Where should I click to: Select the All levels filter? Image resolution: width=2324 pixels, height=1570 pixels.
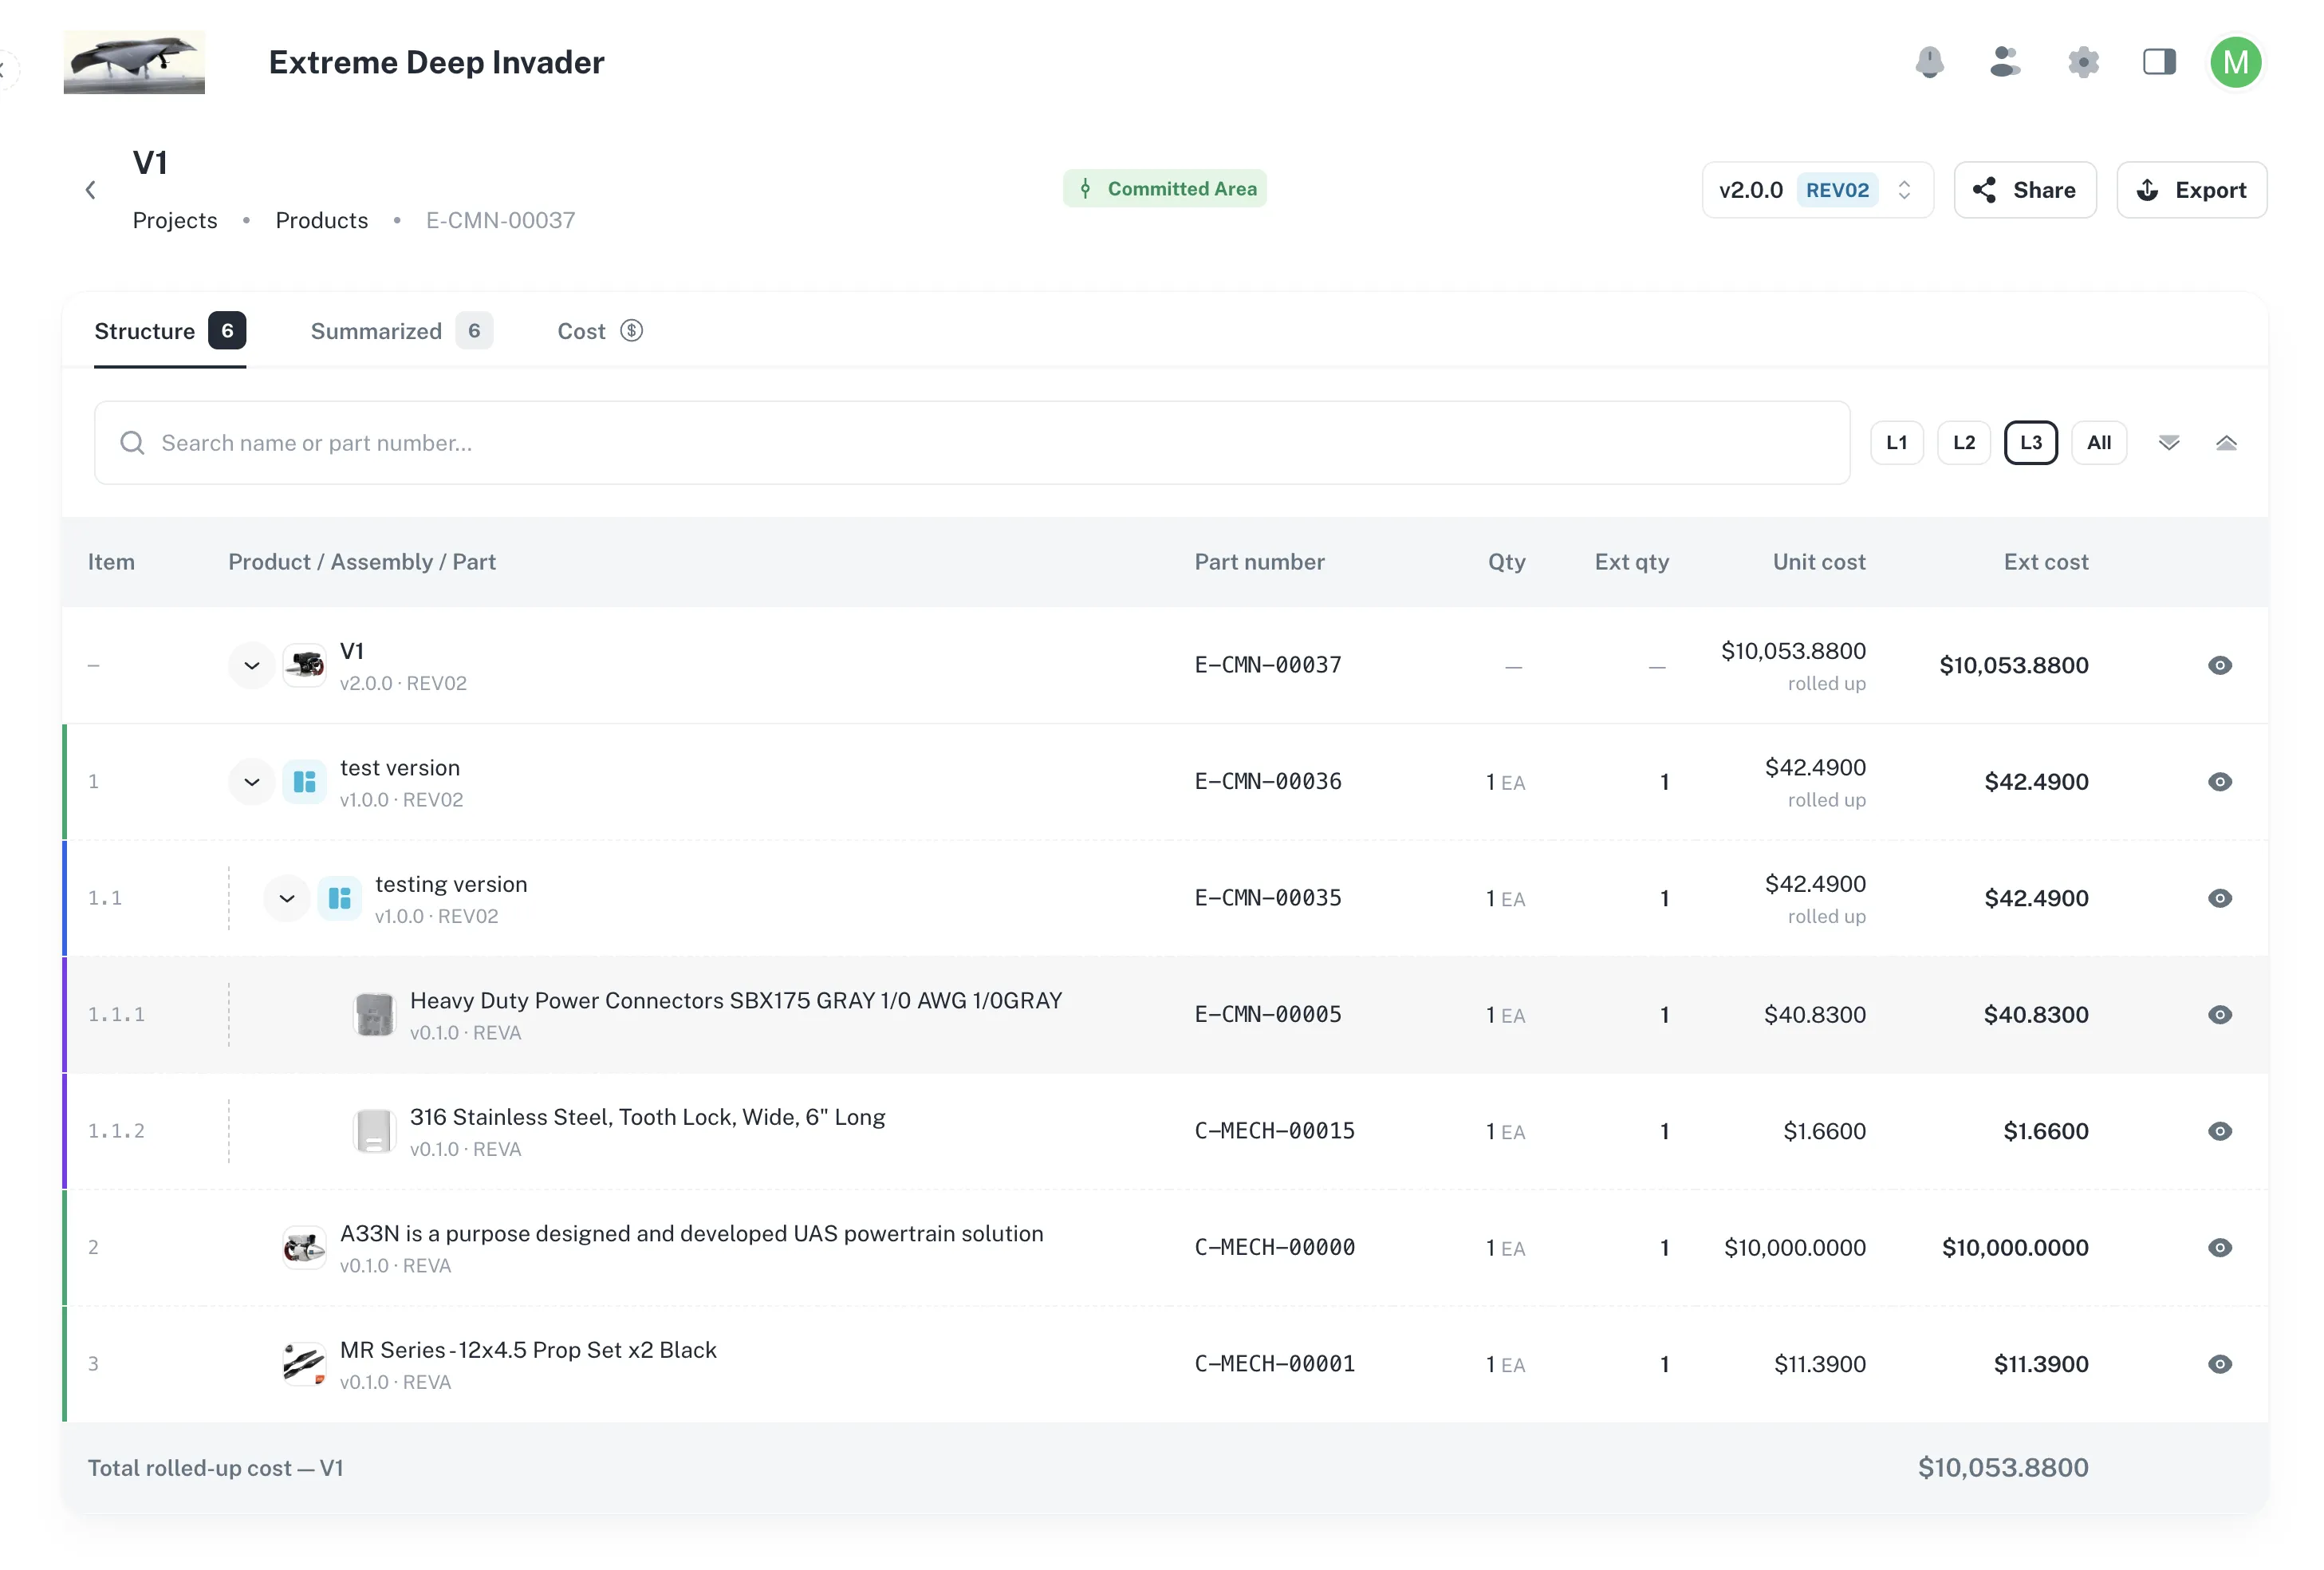click(x=2098, y=442)
